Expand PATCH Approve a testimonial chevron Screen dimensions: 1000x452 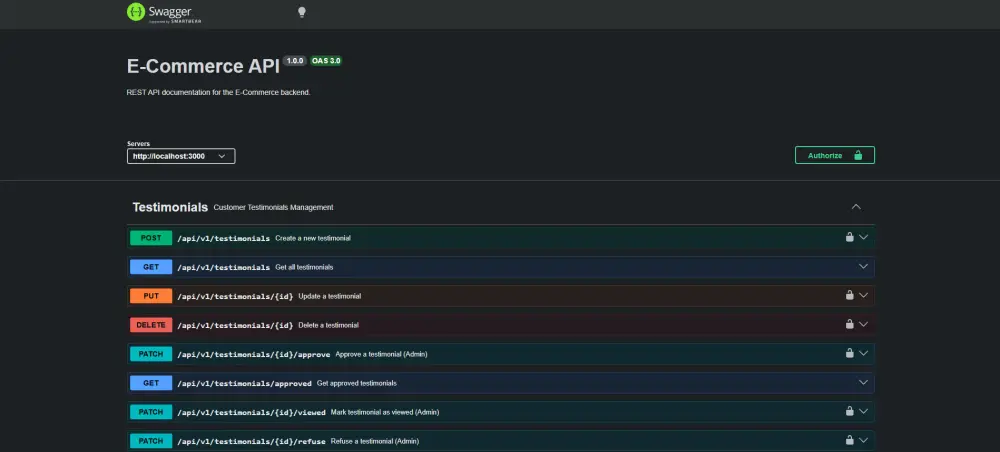[864, 353]
